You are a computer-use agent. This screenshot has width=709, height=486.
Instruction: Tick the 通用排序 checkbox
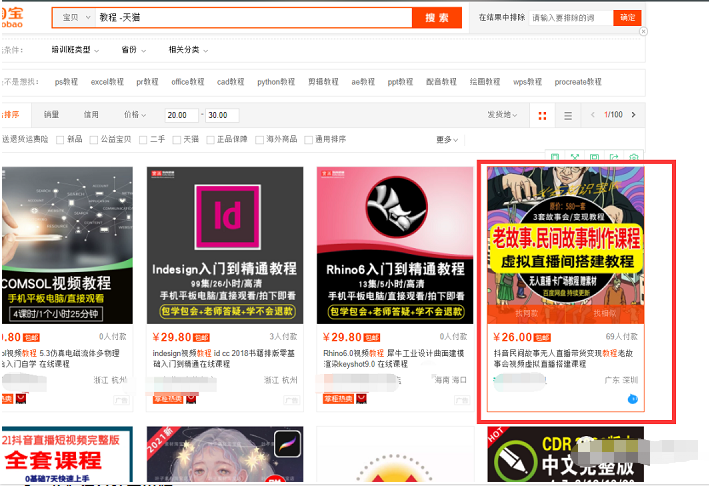tap(308, 140)
